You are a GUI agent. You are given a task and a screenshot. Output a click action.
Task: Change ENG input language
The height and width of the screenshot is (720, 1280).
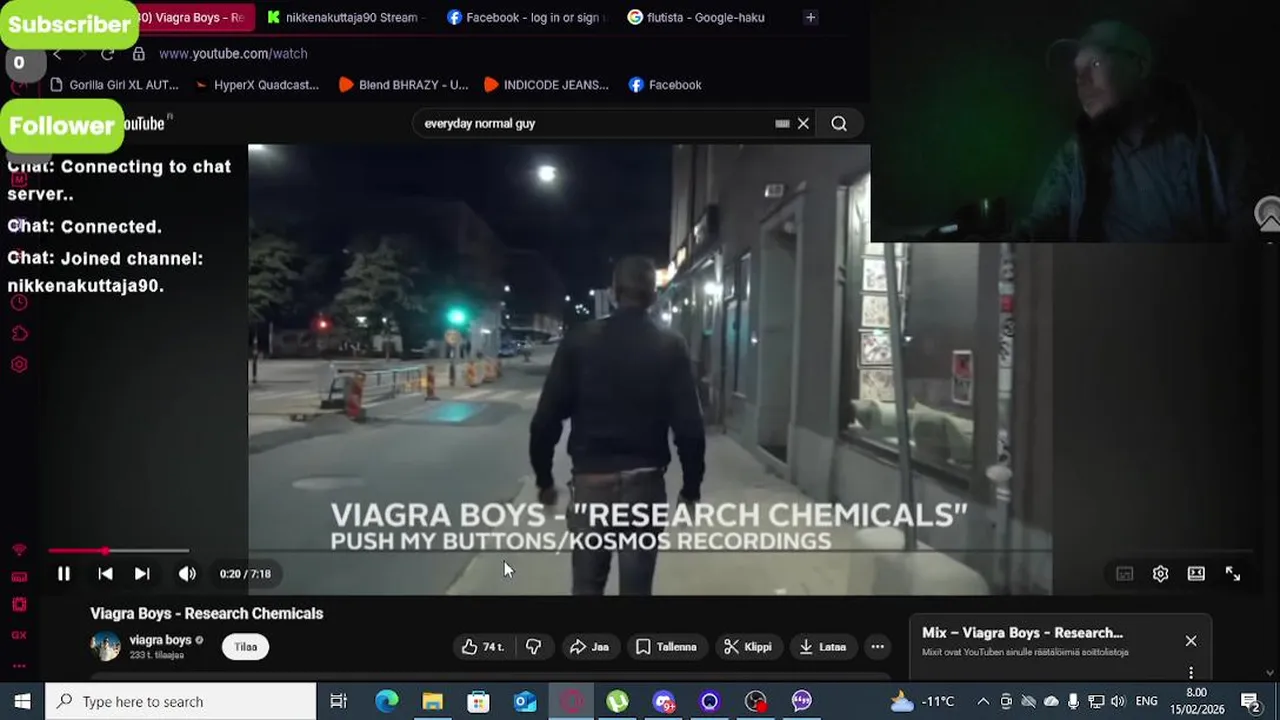pos(1147,702)
